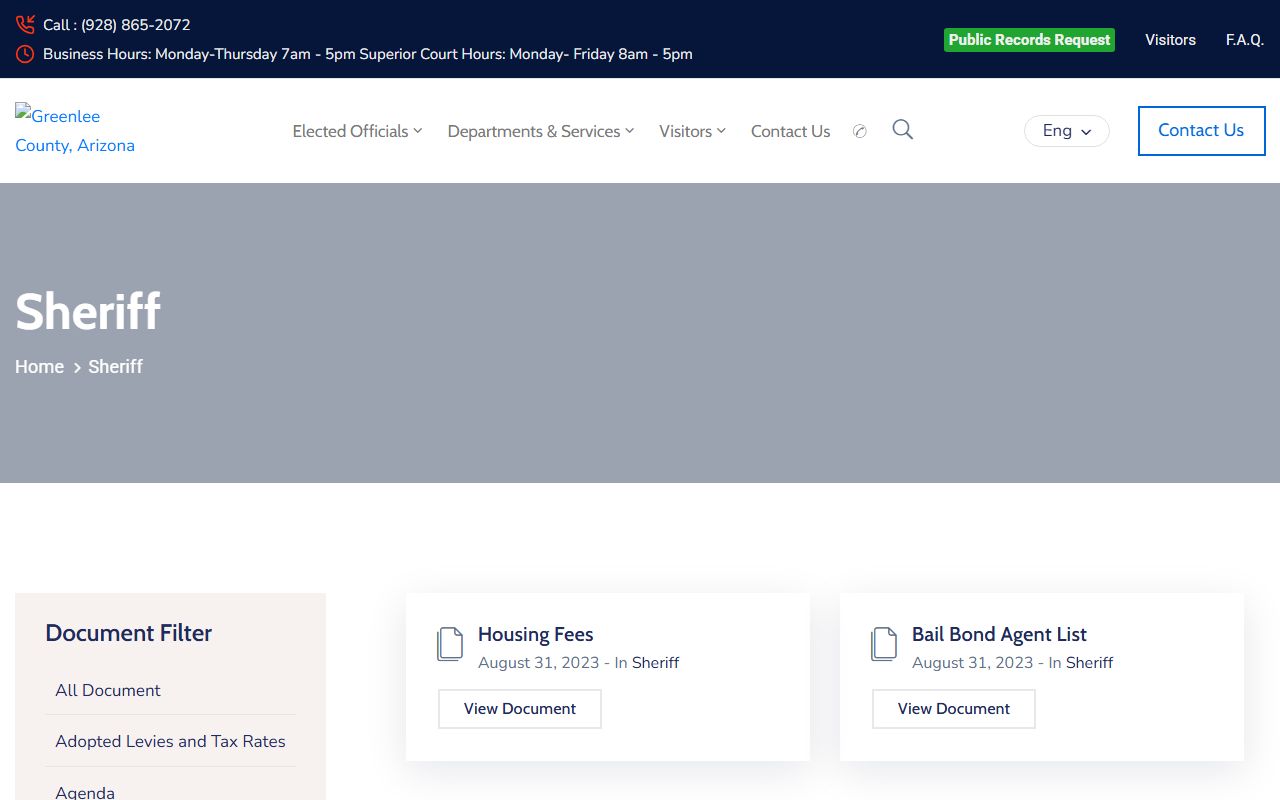Open the Visitors dropdown in main navigation

coord(692,131)
